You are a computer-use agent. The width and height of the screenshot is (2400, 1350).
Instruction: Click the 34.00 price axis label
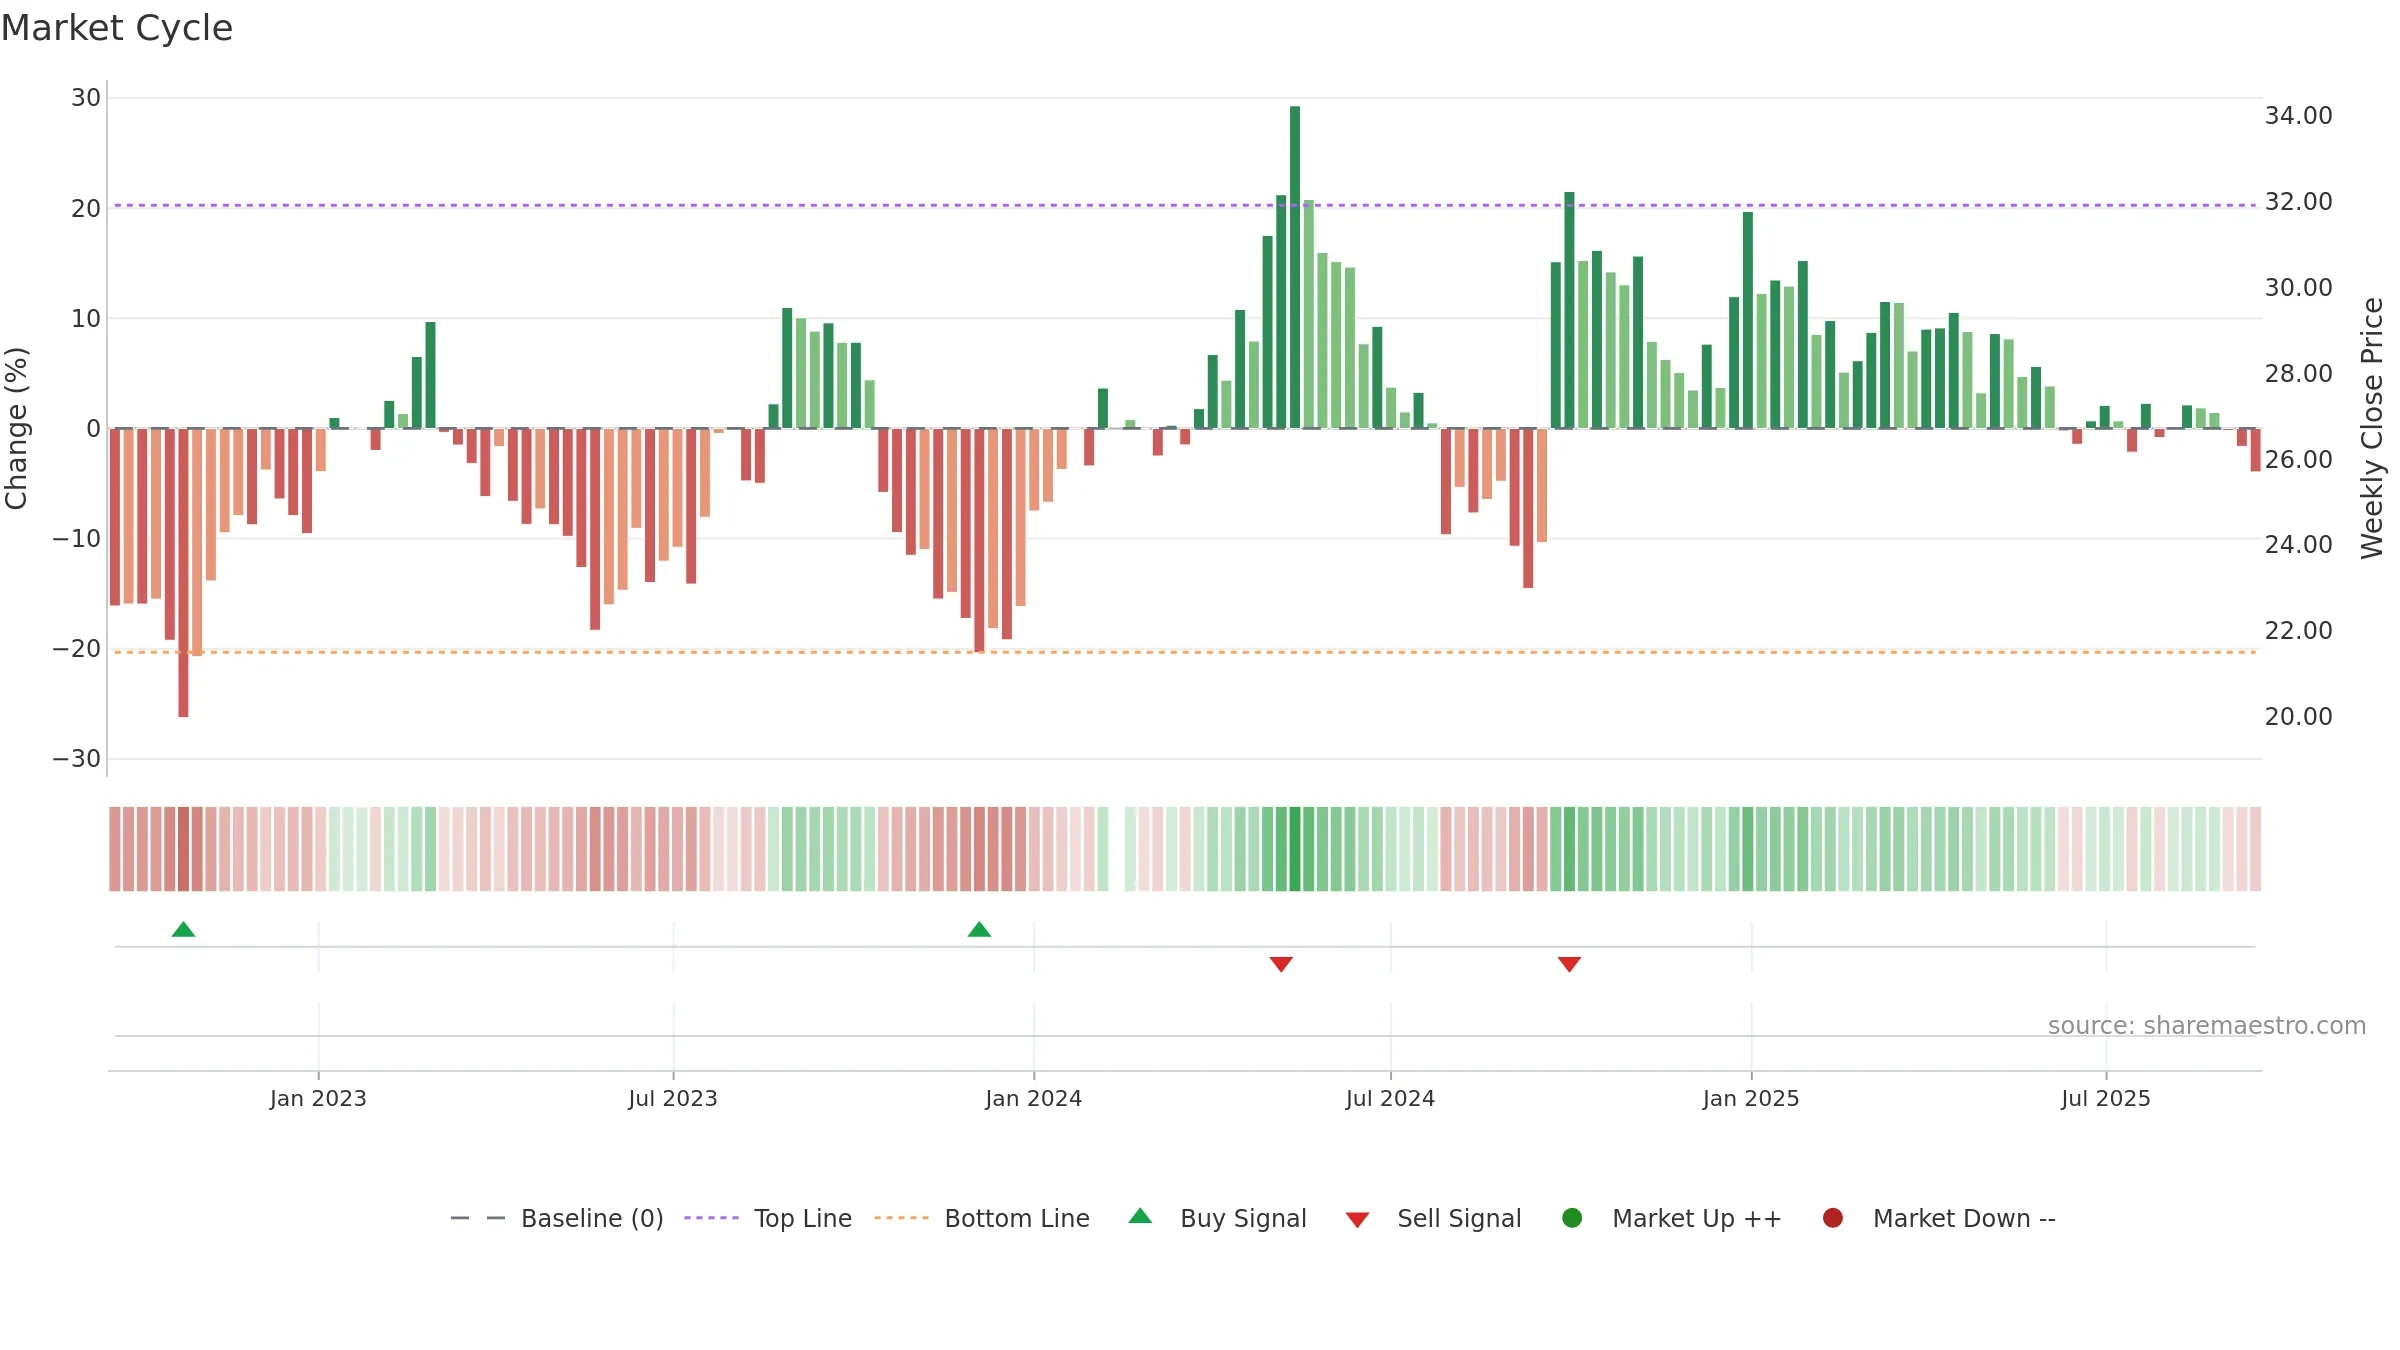click(2298, 116)
